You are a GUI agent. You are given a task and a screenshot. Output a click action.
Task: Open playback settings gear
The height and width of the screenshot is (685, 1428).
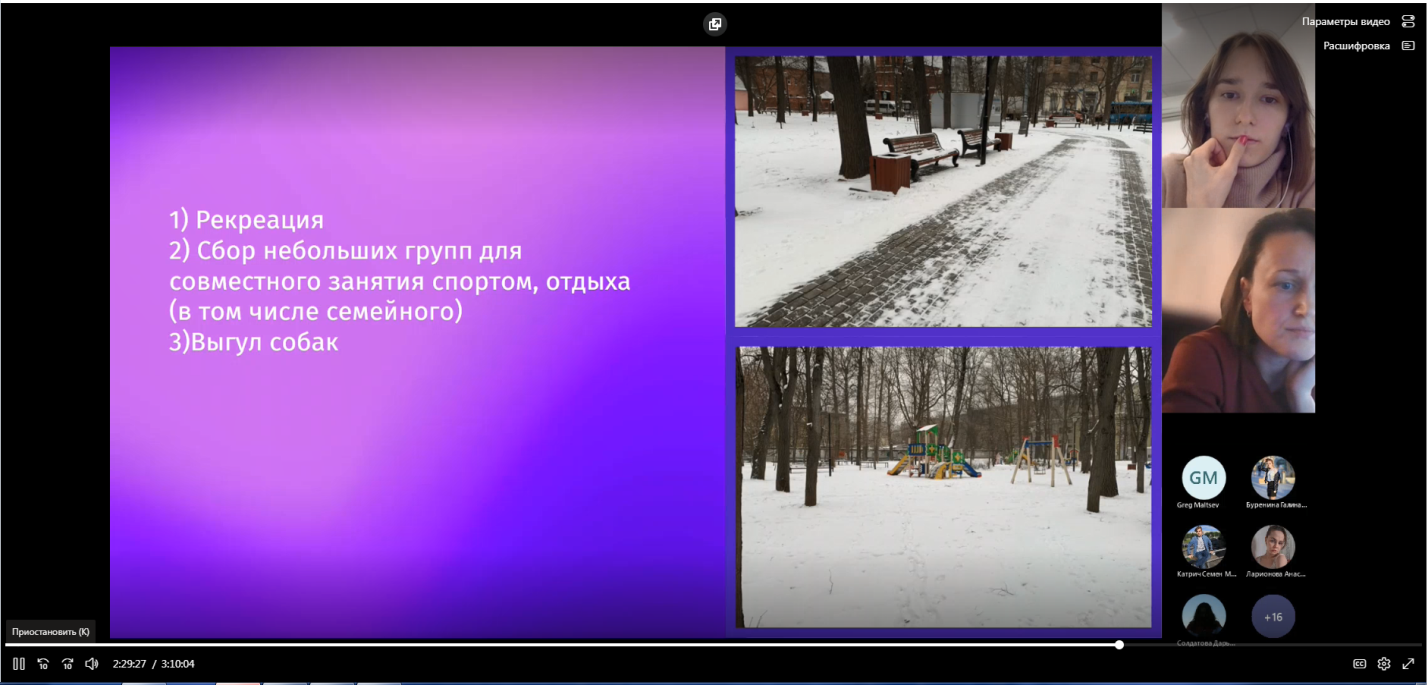pyautogui.click(x=1384, y=663)
